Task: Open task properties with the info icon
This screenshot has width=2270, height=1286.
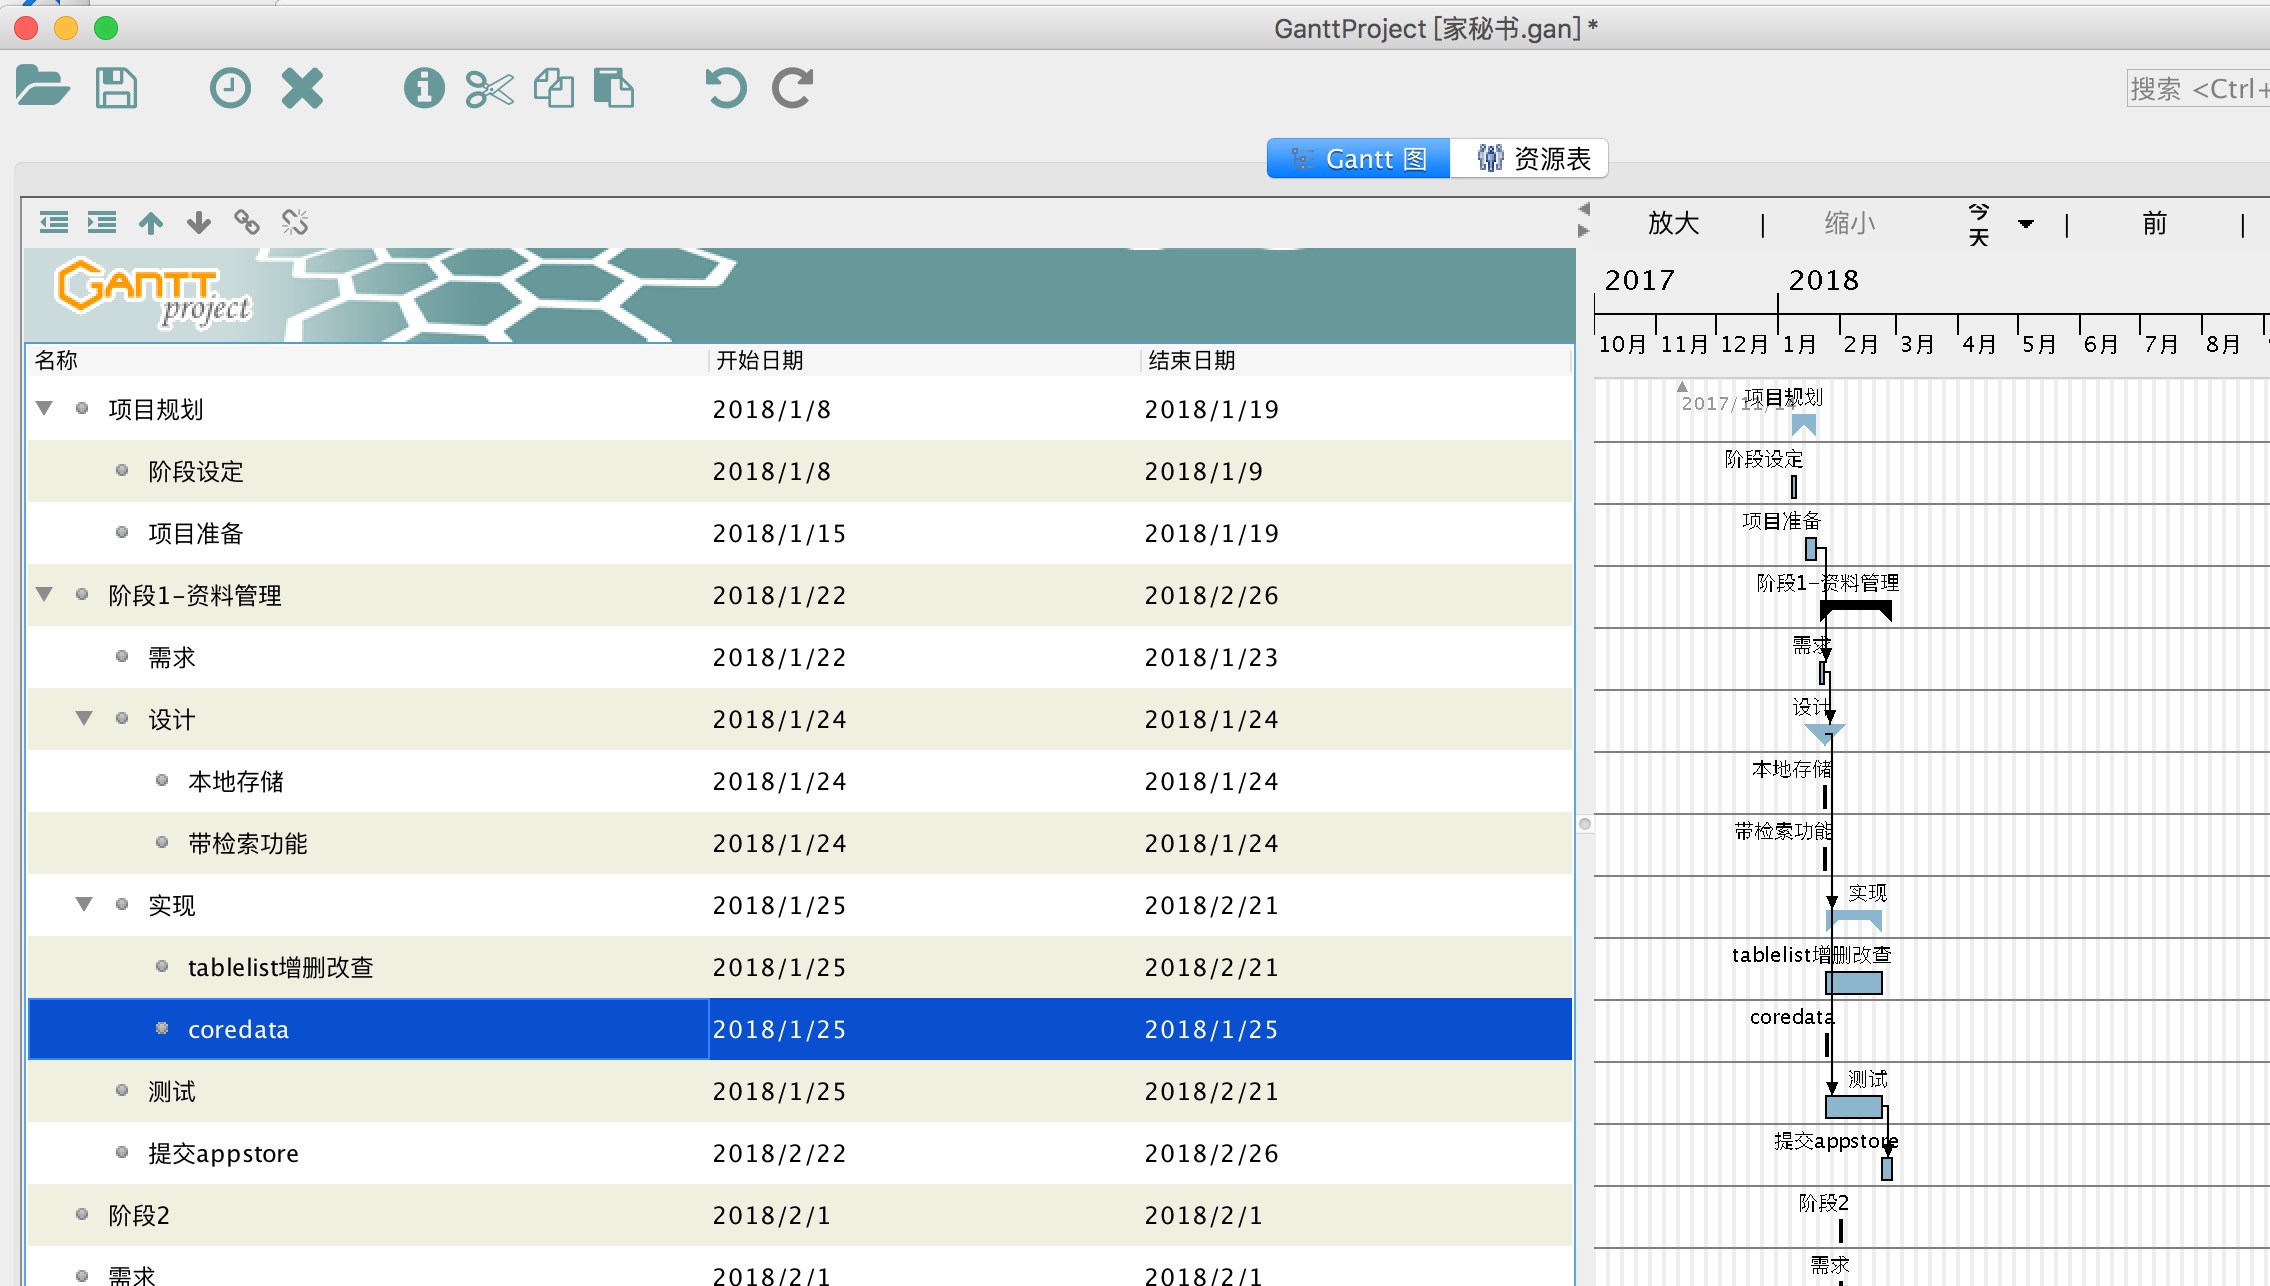Action: (424, 88)
